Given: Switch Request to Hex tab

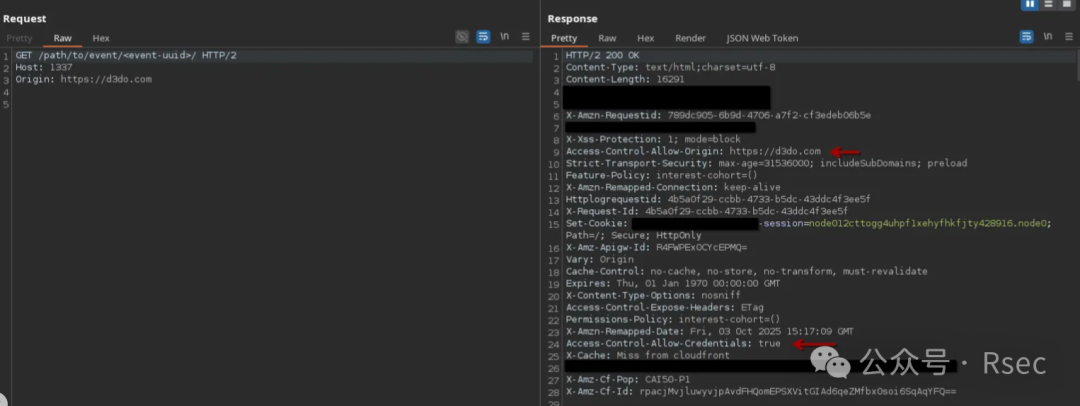Looking at the screenshot, I should [101, 38].
